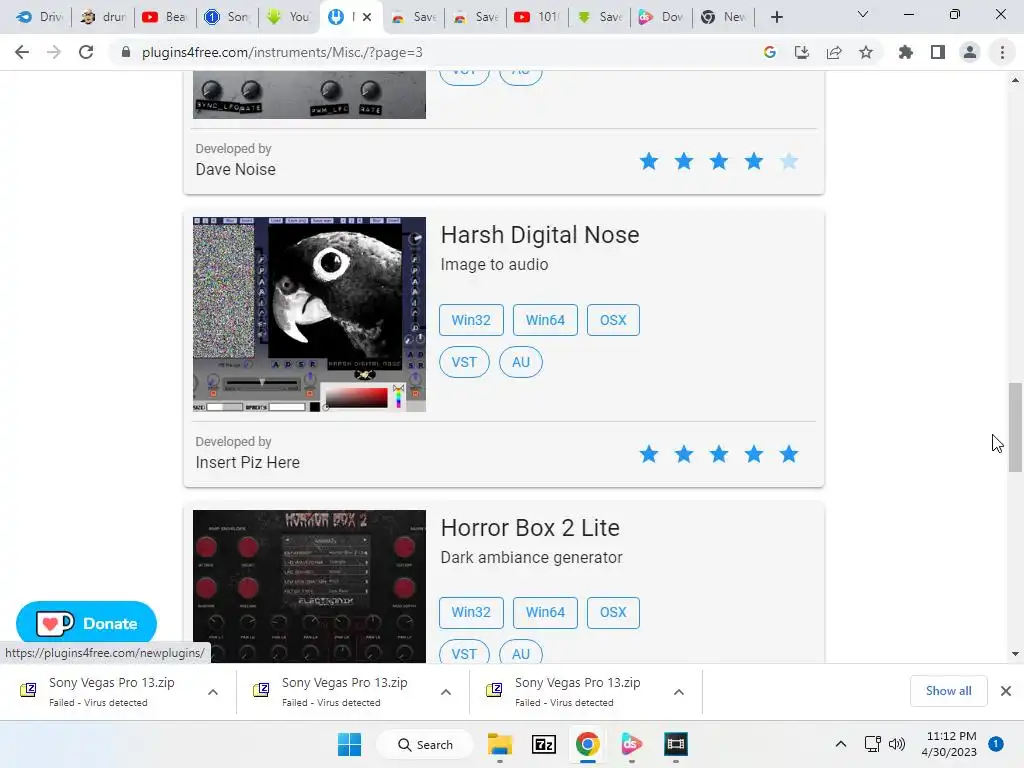Open Harsh Digital Nose title link
The height and width of the screenshot is (768, 1024).
[539, 235]
